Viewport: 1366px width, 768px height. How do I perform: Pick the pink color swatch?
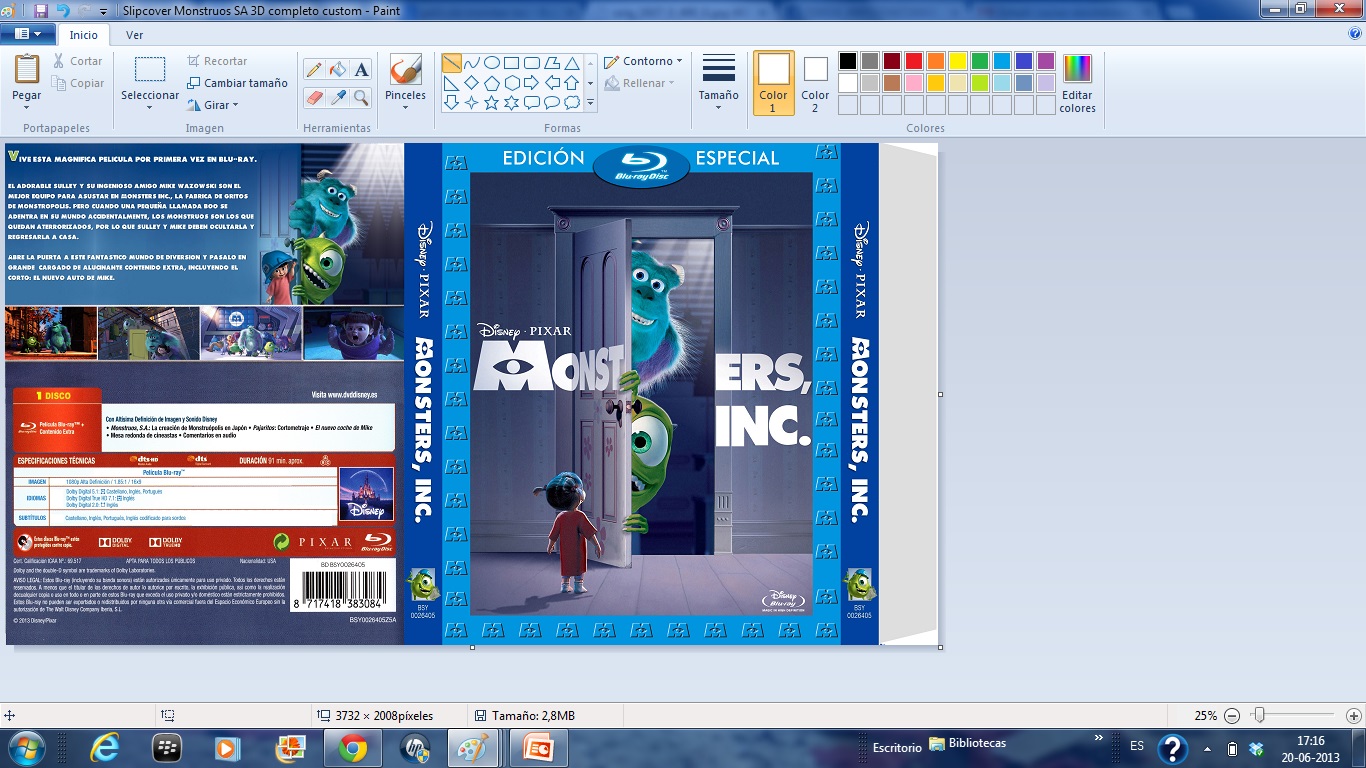pyautogui.click(x=914, y=83)
